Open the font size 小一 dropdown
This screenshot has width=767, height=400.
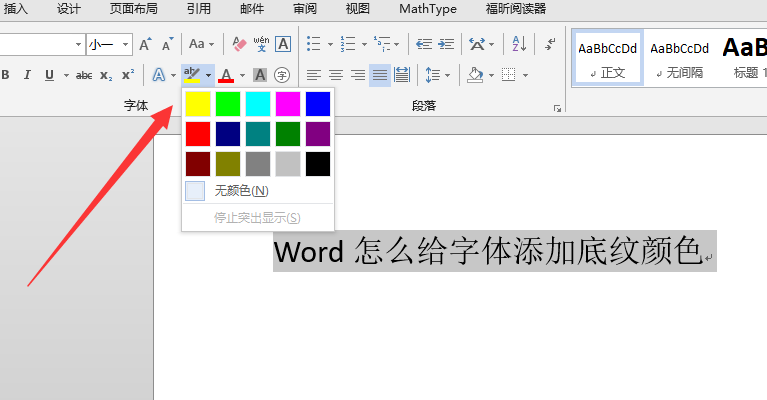126,44
